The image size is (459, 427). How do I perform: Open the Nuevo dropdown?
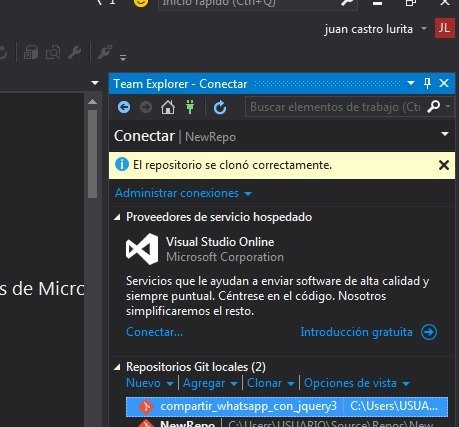[150, 383]
